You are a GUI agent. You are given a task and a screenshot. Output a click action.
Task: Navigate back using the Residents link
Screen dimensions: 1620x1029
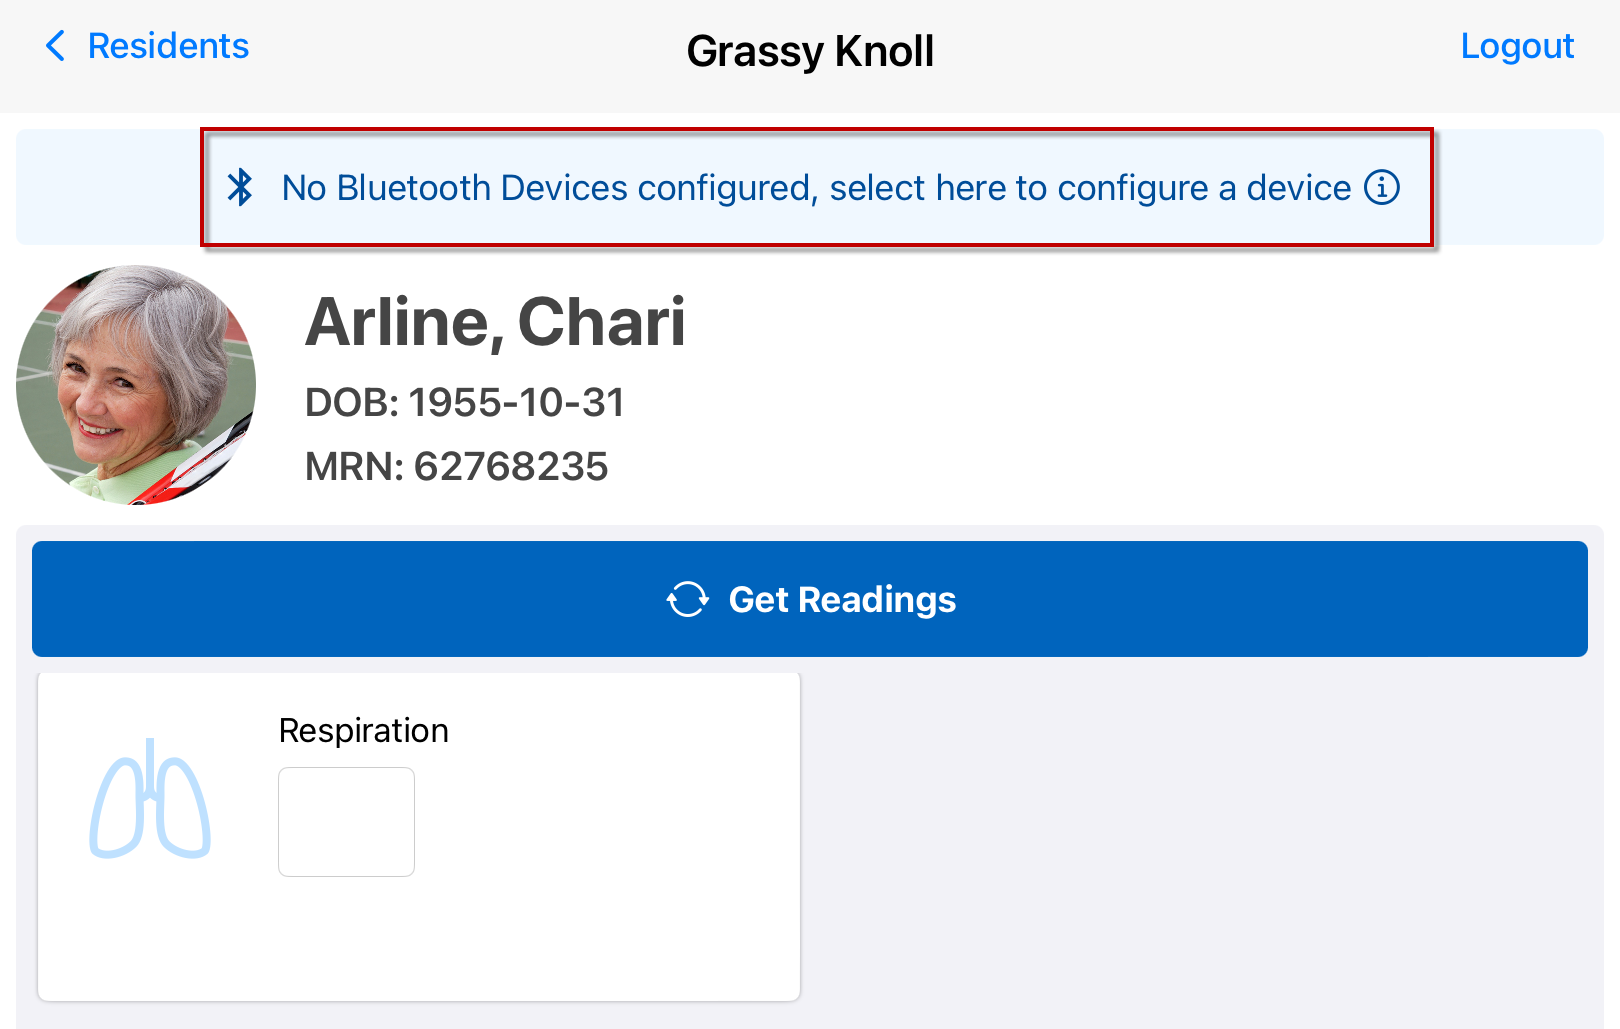click(x=168, y=45)
